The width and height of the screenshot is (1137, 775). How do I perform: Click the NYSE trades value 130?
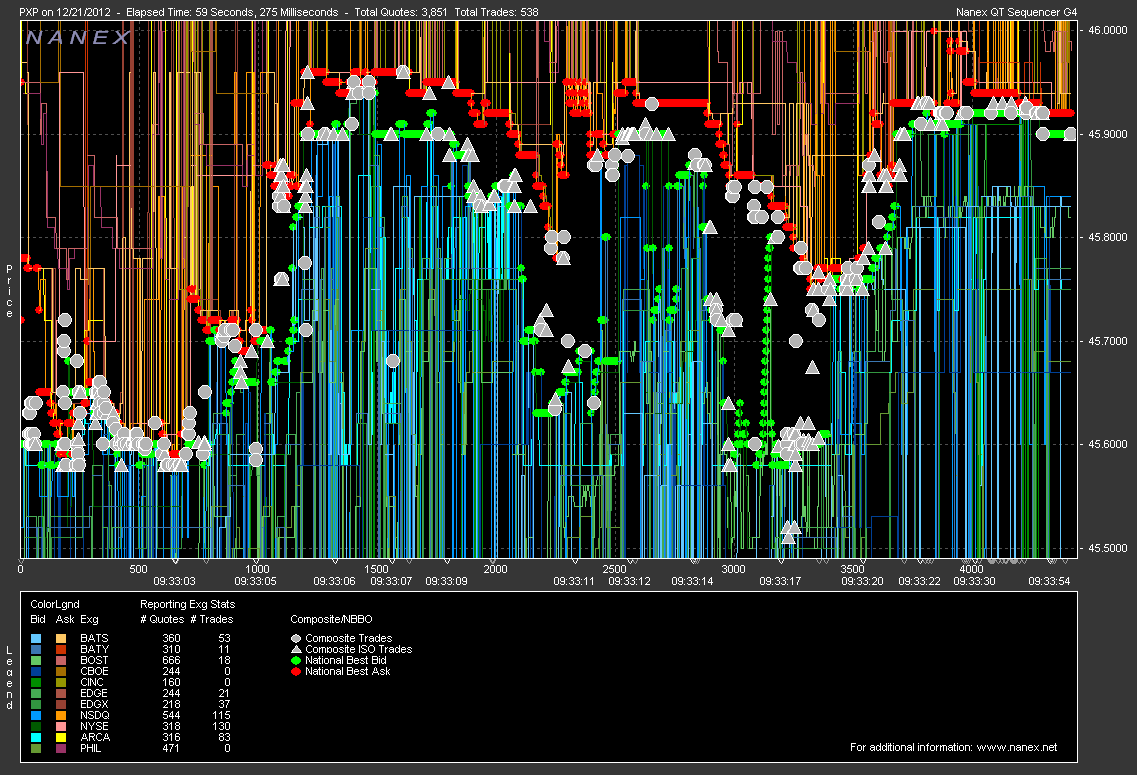221,726
